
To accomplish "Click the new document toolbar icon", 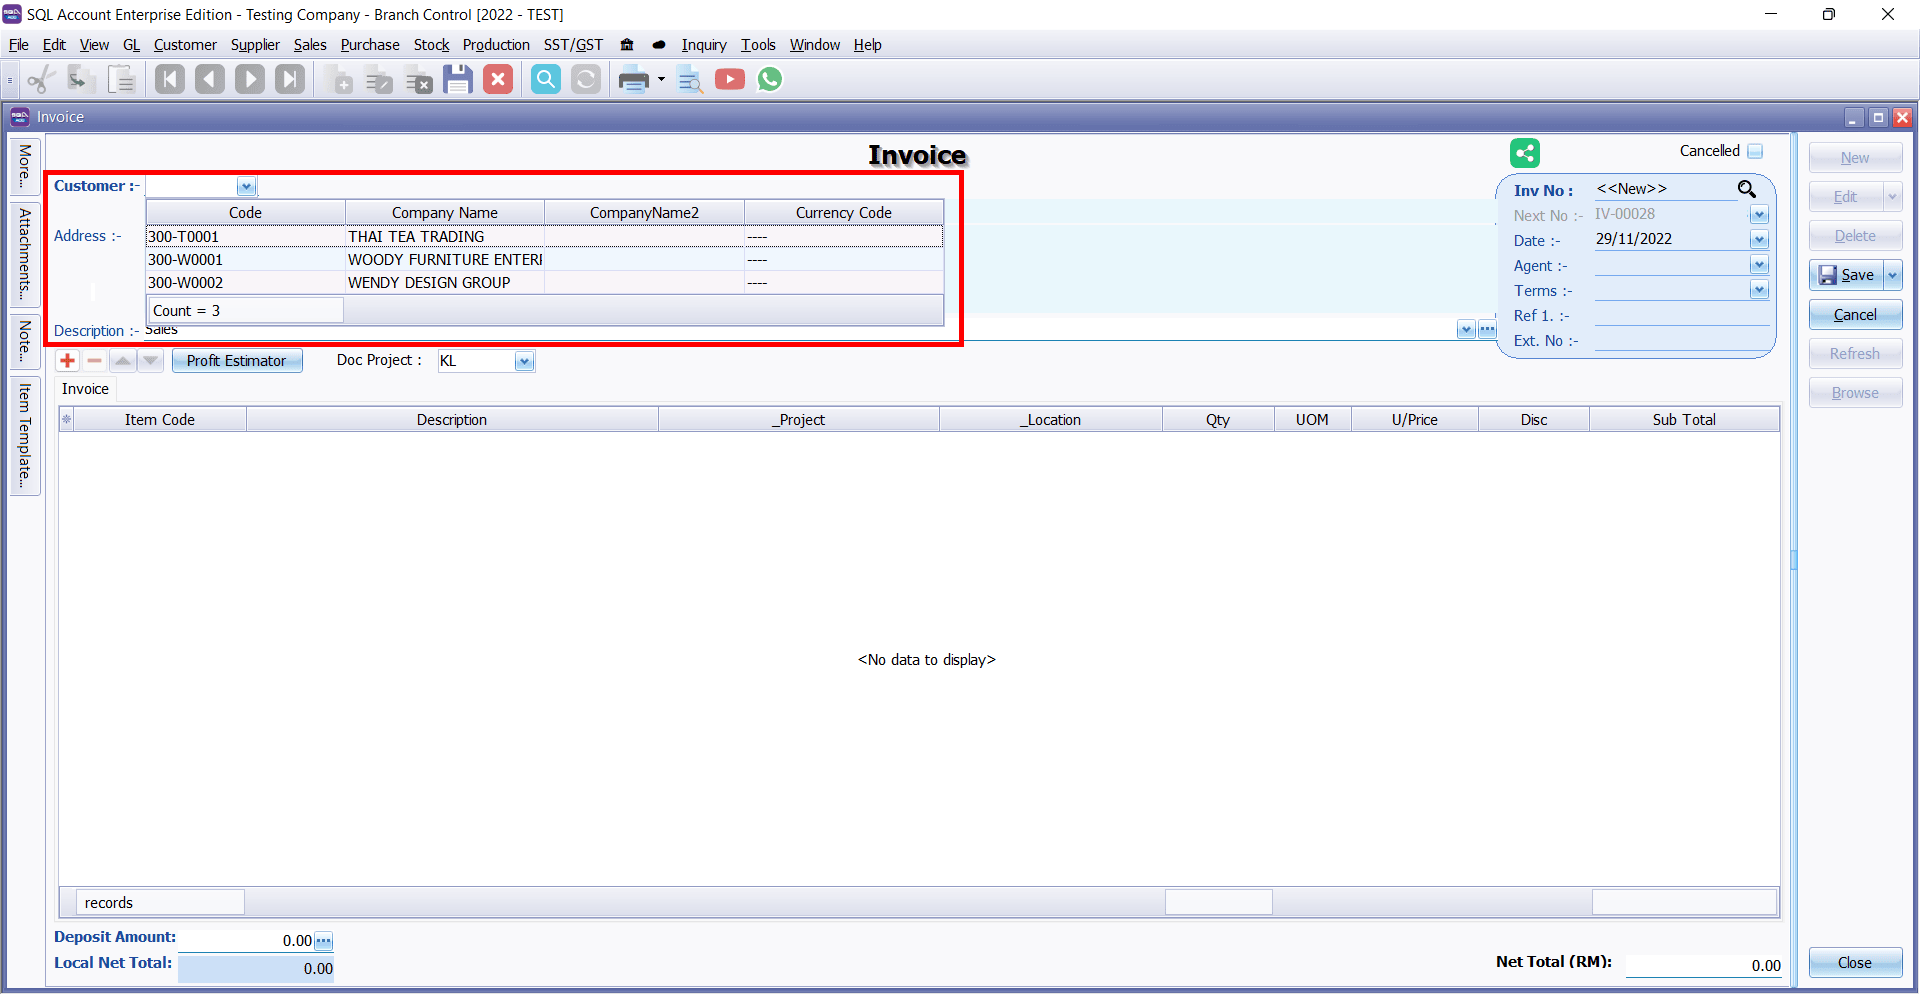I will coord(339,80).
